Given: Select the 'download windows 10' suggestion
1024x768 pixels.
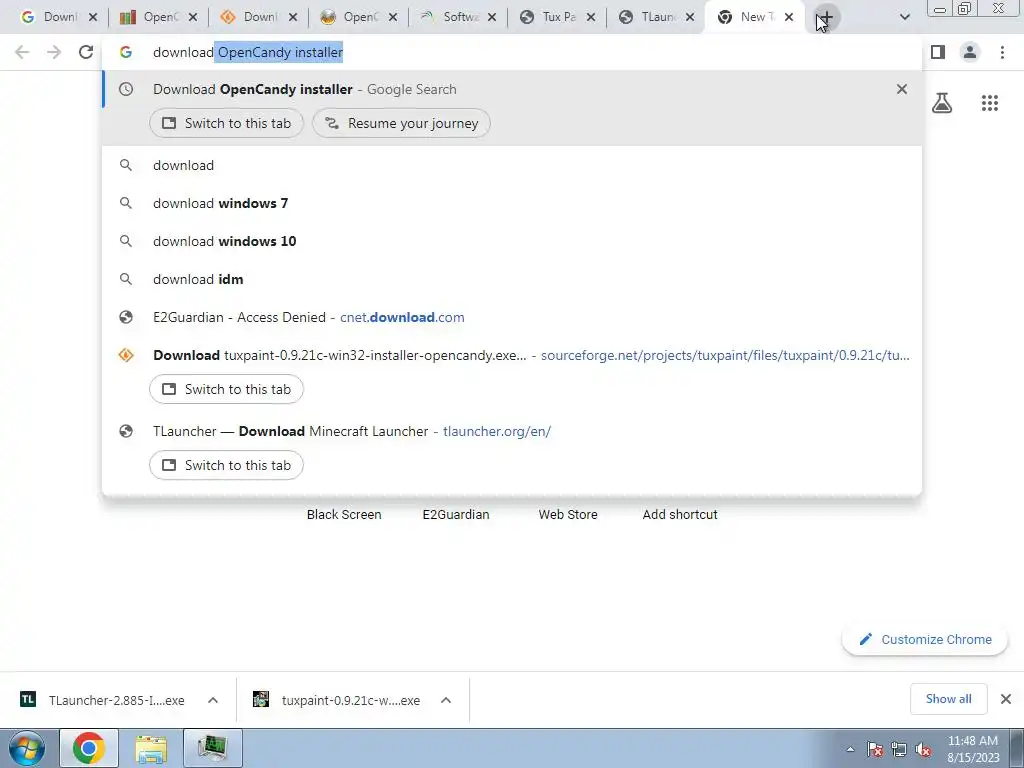Looking at the screenshot, I should pyautogui.click(x=512, y=241).
